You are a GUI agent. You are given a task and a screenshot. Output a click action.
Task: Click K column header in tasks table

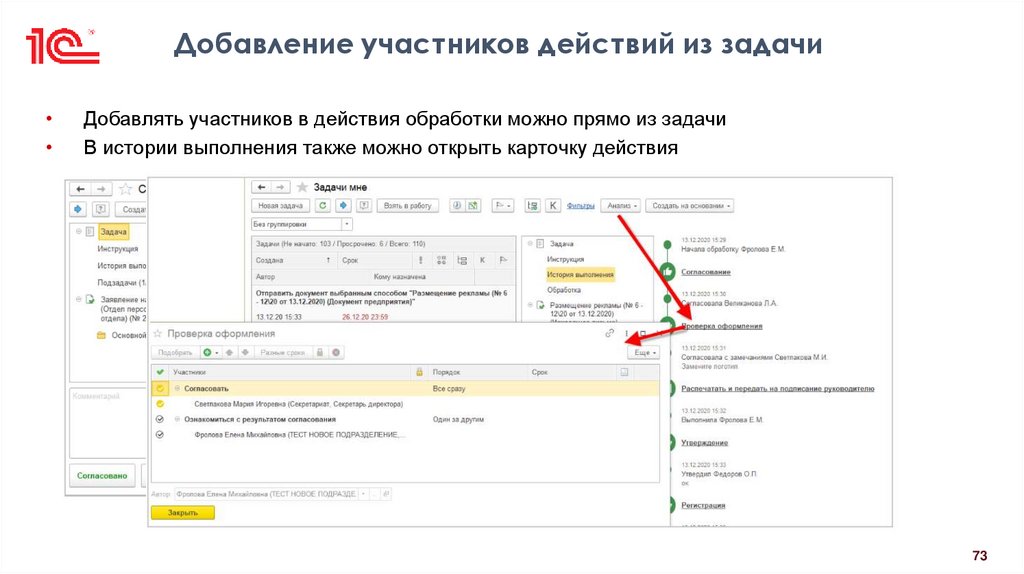click(483, 260)
